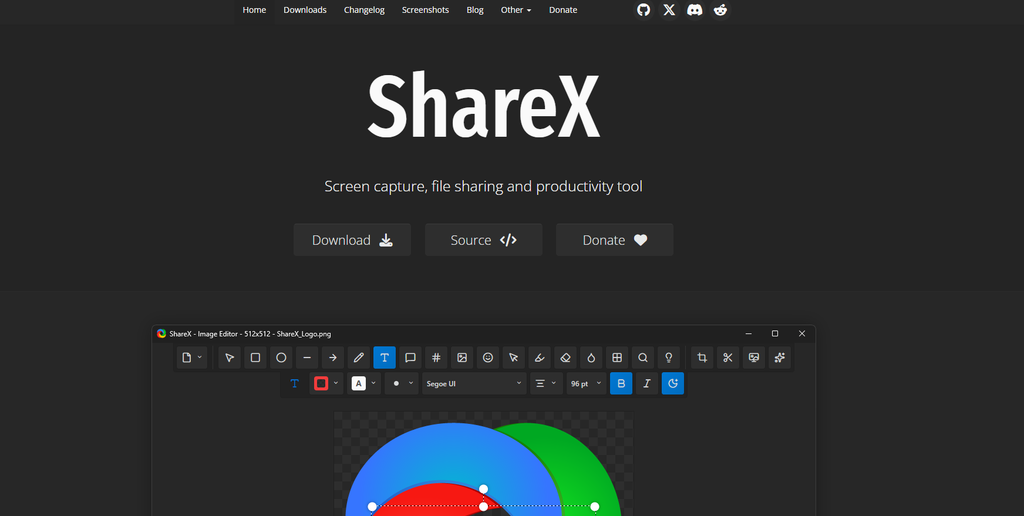This screenshot has width=1024, height=516.
Task: Select the Spotlight lightbulb tool
Action: pyautogui.click(x=669, y=357)
